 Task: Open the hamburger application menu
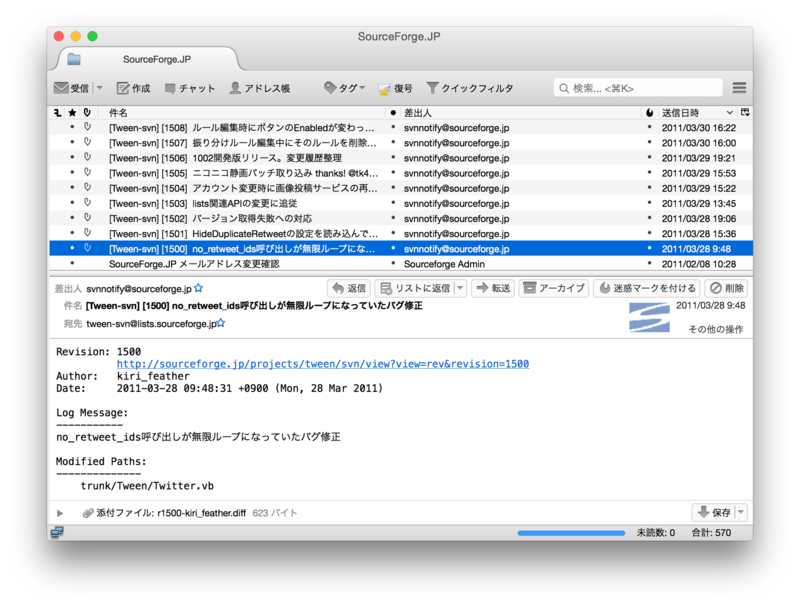[x=739, y=88]
